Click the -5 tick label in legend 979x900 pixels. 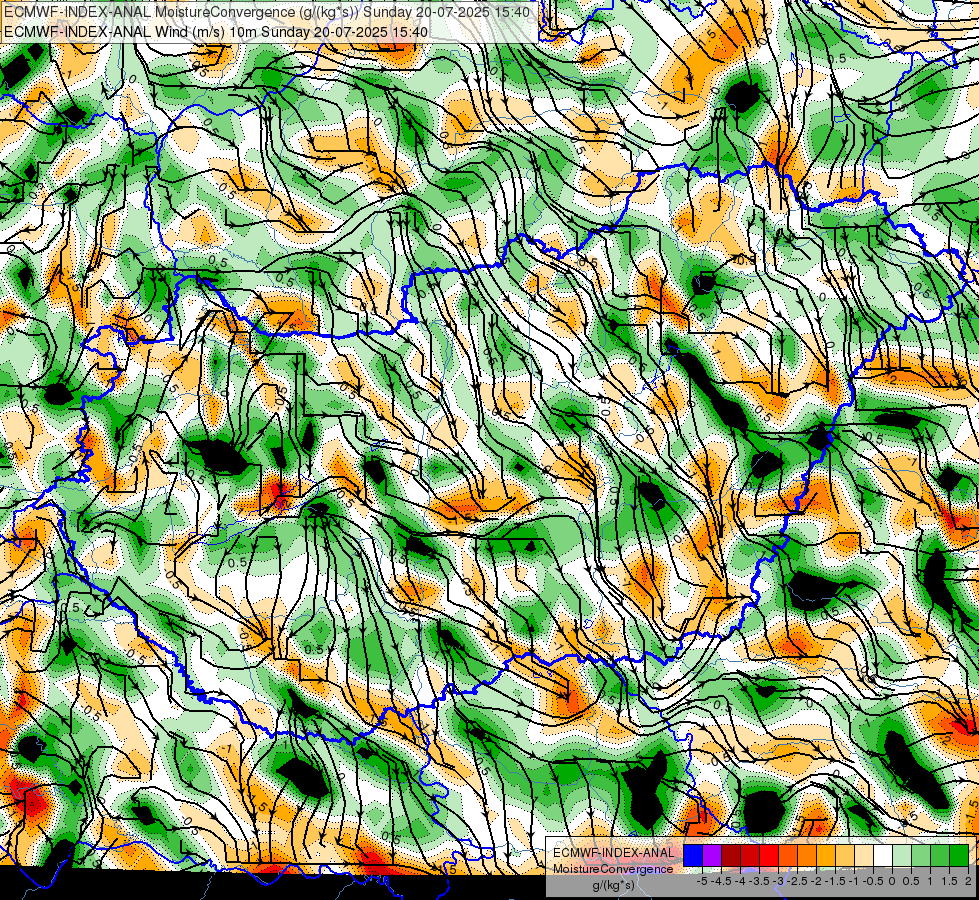[x=702, y=881]
